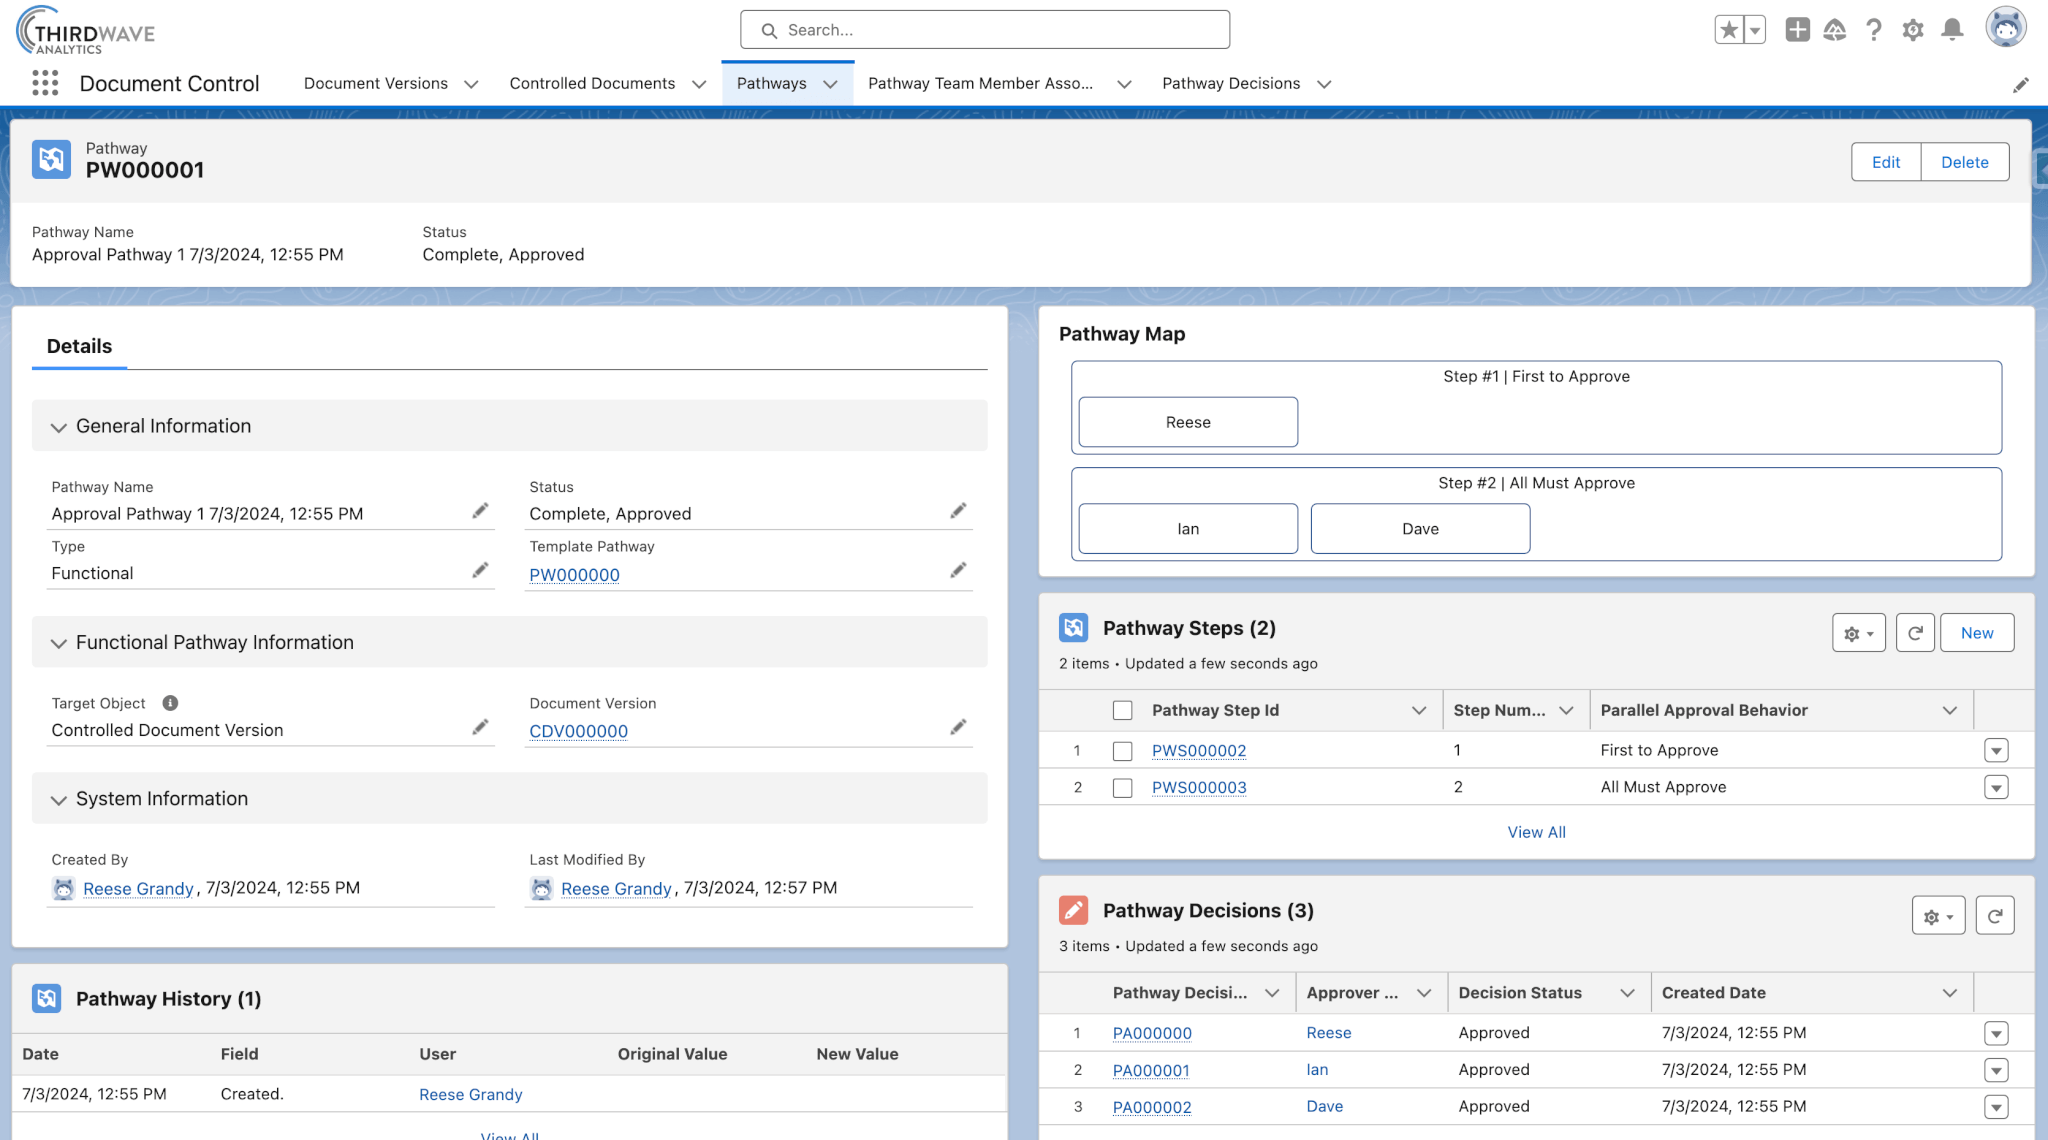Collapse the System Information section
Viewport: 2048px width, 1140px height.
(59, 800)
